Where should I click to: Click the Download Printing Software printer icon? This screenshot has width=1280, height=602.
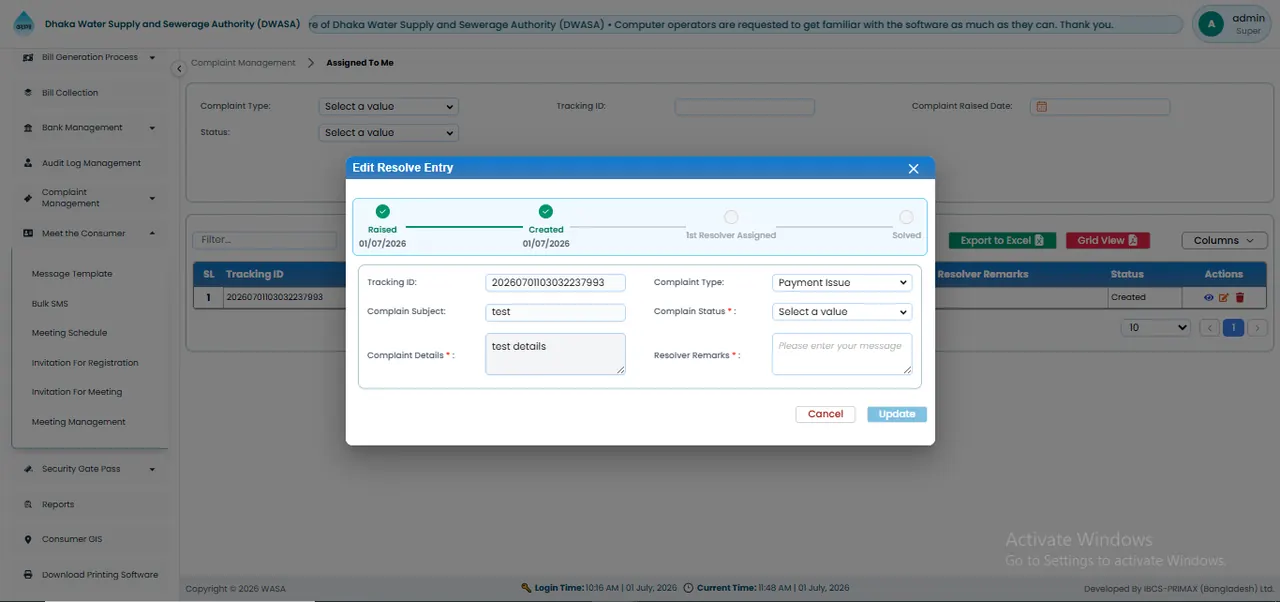pyautogui.click(x=29, y=575)
